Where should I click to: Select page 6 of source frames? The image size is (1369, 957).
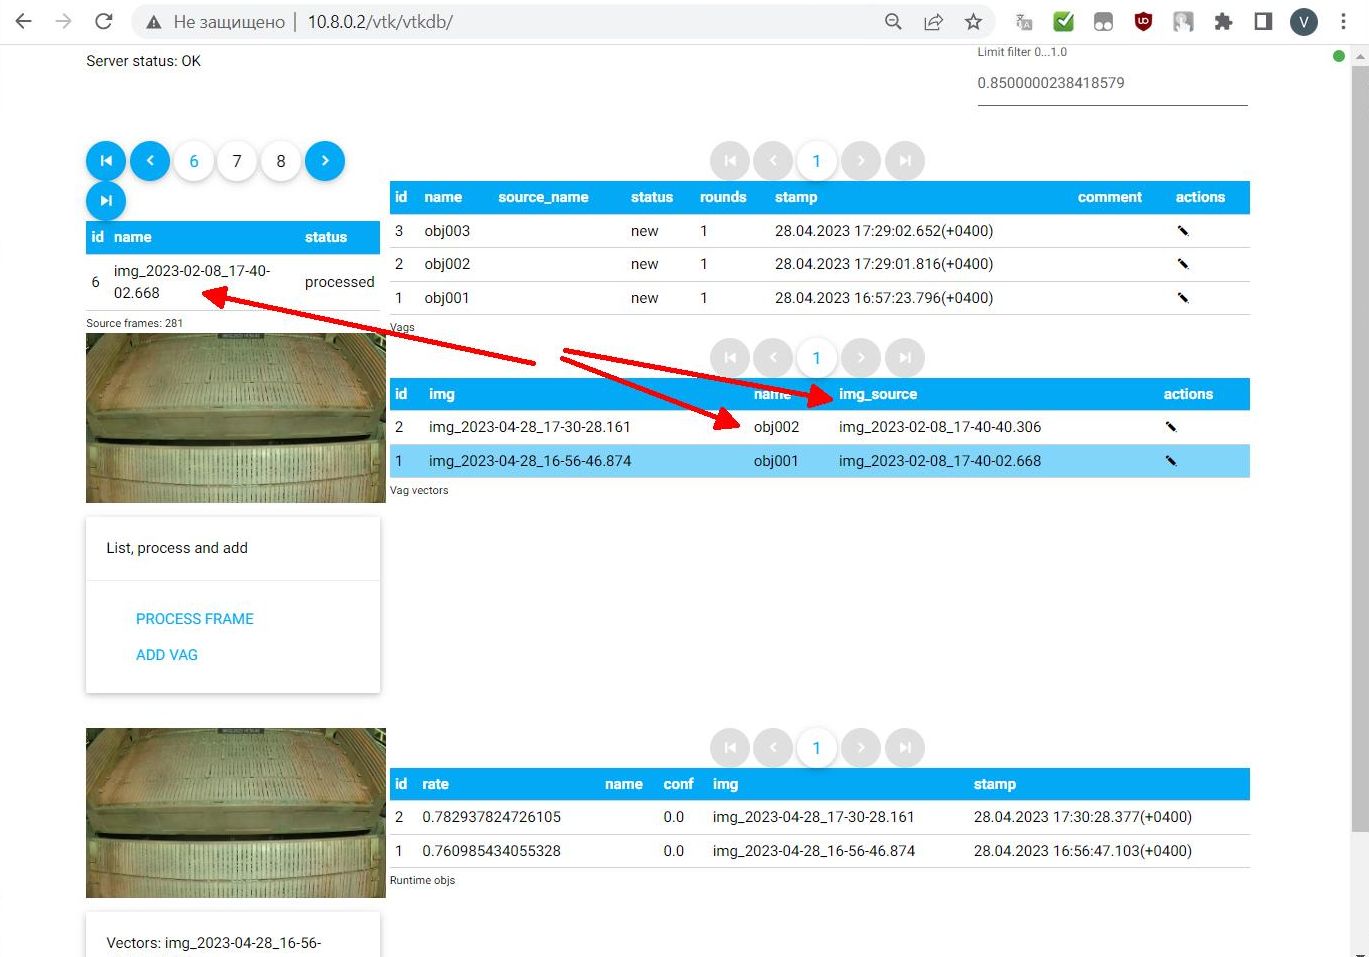point(194,161)
